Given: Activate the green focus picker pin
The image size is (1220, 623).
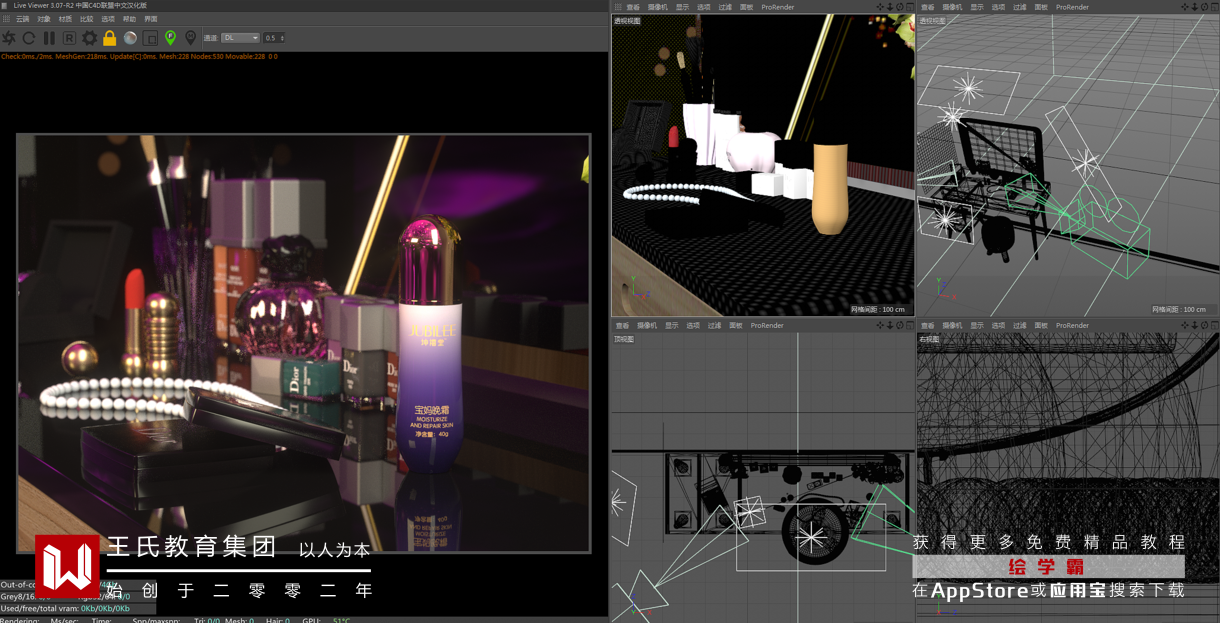Looking at the screenshot, I should coord(170,38).
